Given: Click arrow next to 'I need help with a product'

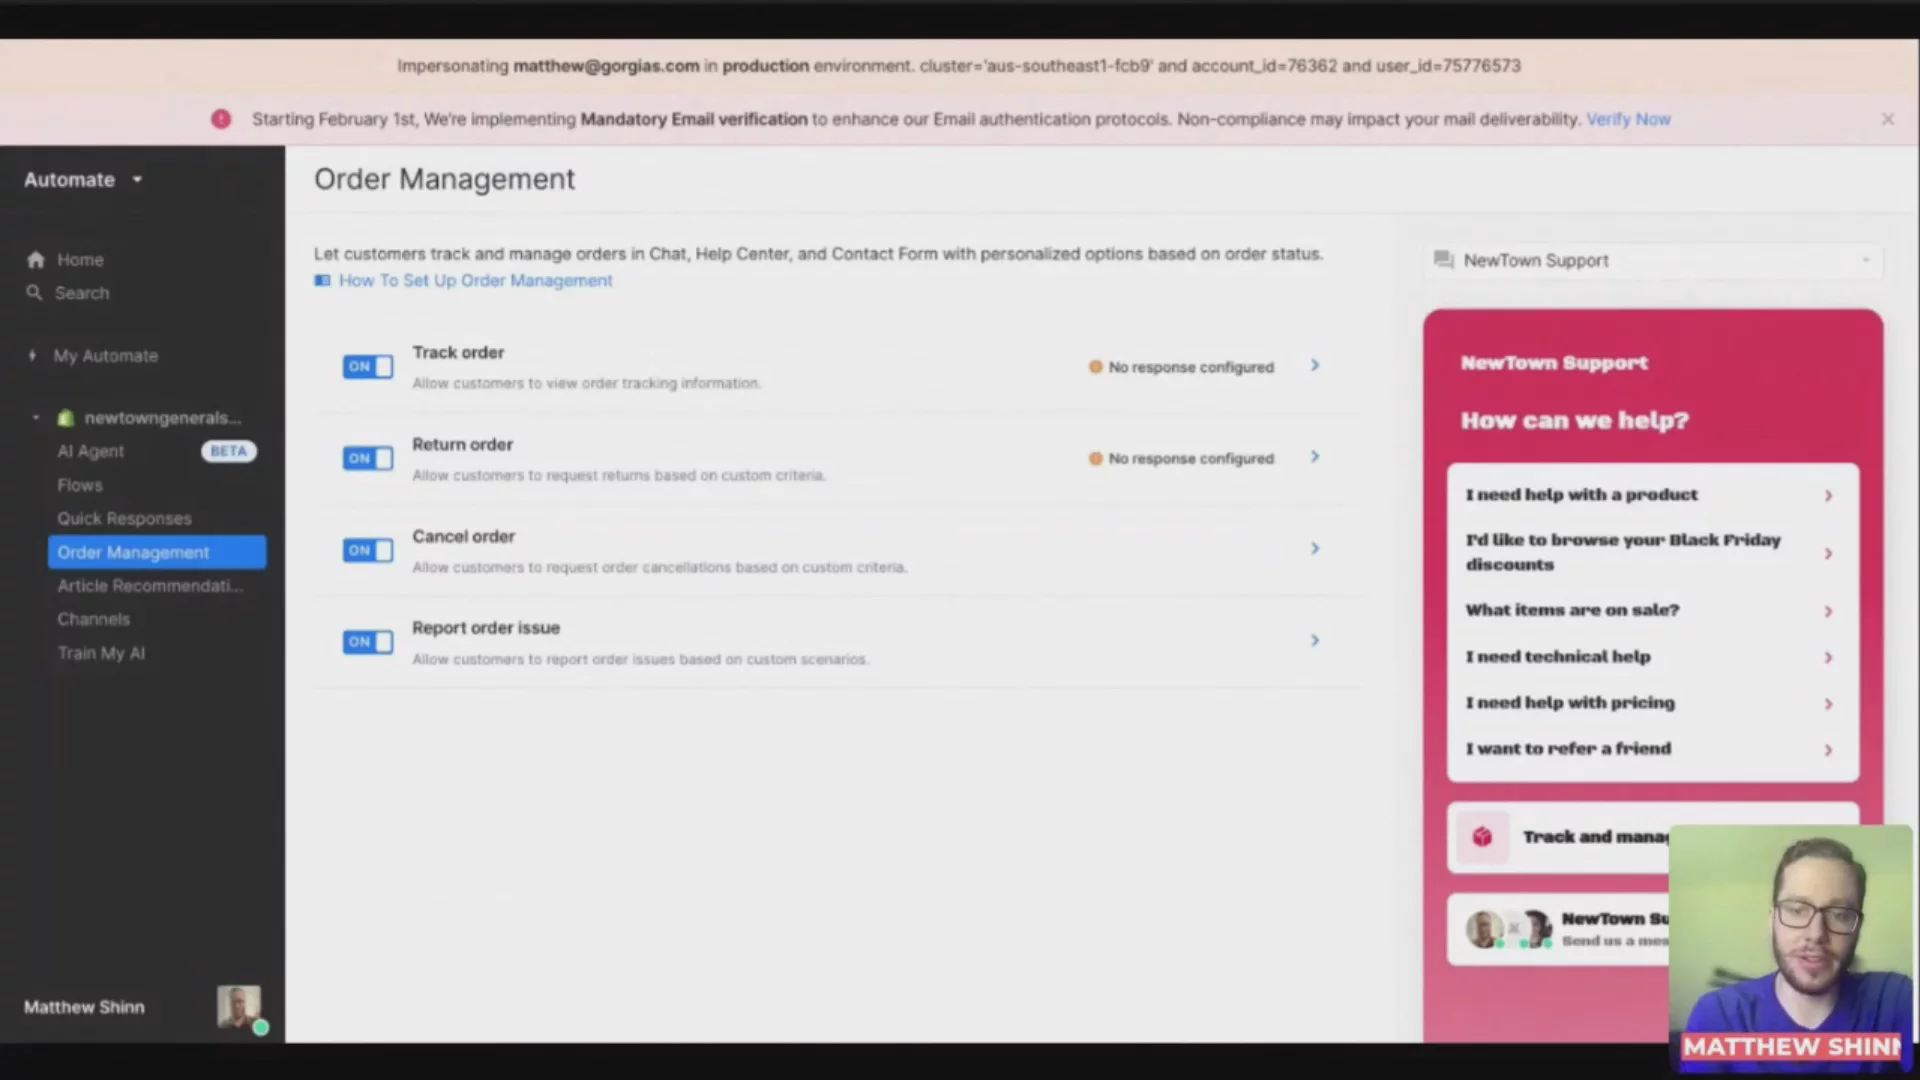Looking at the screenshot, I should (1828, 496).
